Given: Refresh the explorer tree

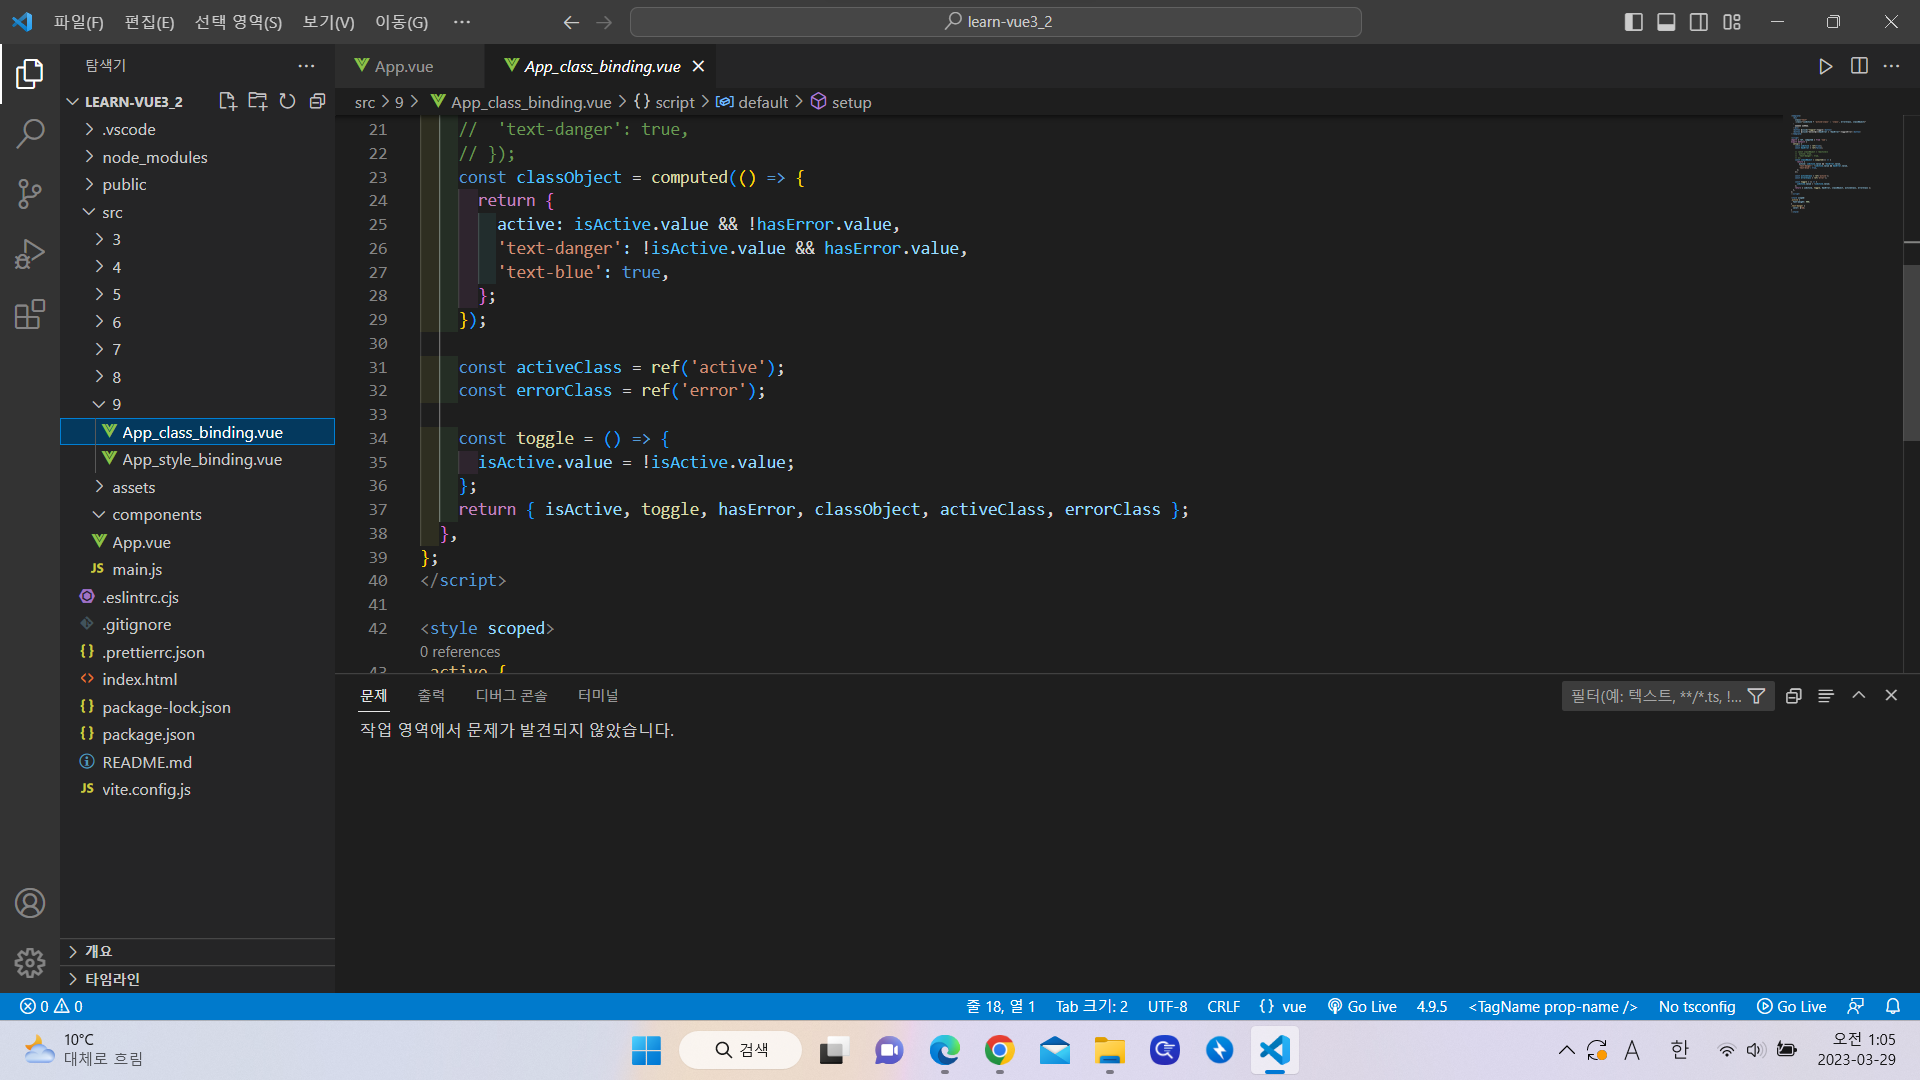Looking at the screenshot, I should 287,101.
